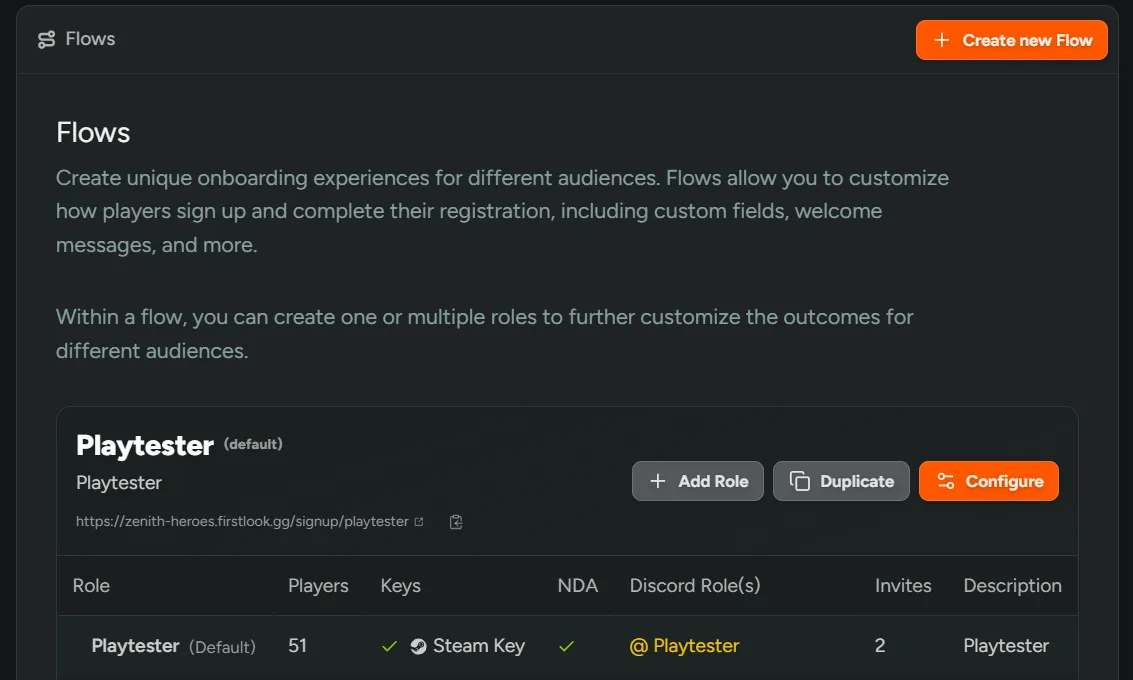
Task: Copy the Playtester signup URL to clipboard
Action: 456,521
